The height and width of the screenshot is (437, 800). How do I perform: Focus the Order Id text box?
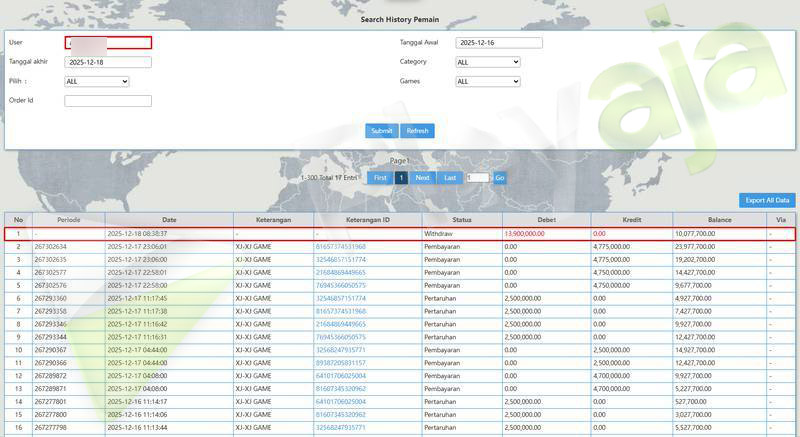[x=107, y=101]
